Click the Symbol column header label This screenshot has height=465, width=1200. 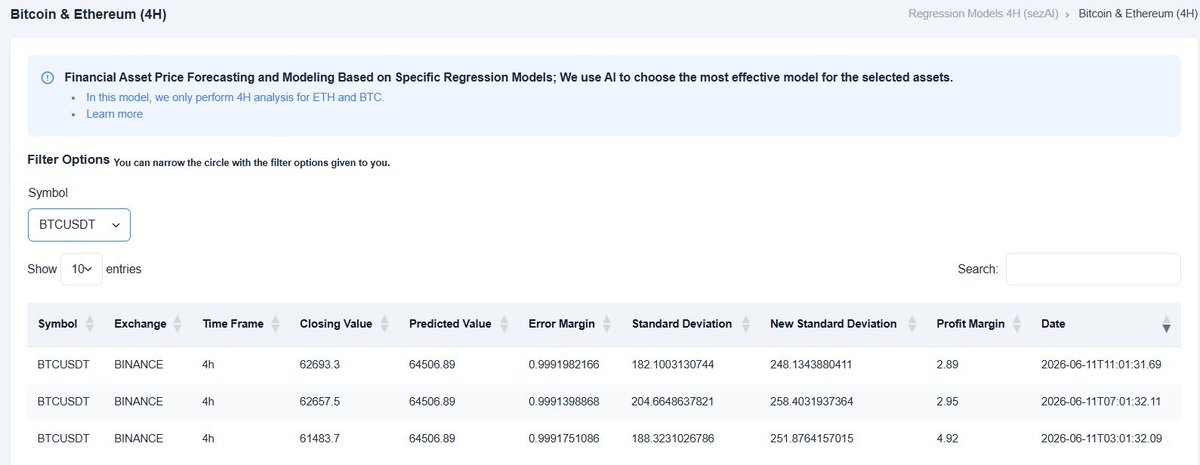click(57, 324)
